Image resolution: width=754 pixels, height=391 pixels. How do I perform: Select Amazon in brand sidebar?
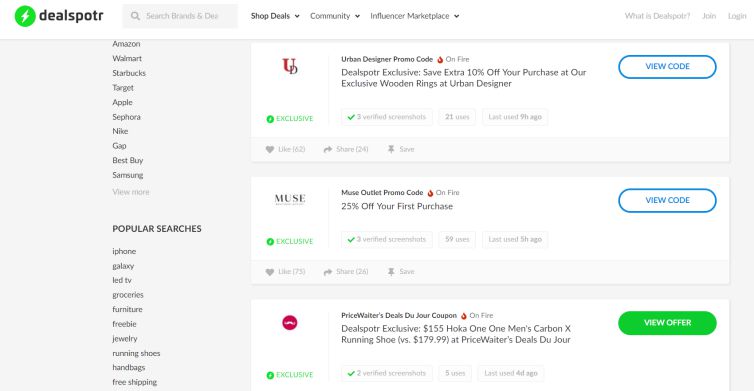126,44
